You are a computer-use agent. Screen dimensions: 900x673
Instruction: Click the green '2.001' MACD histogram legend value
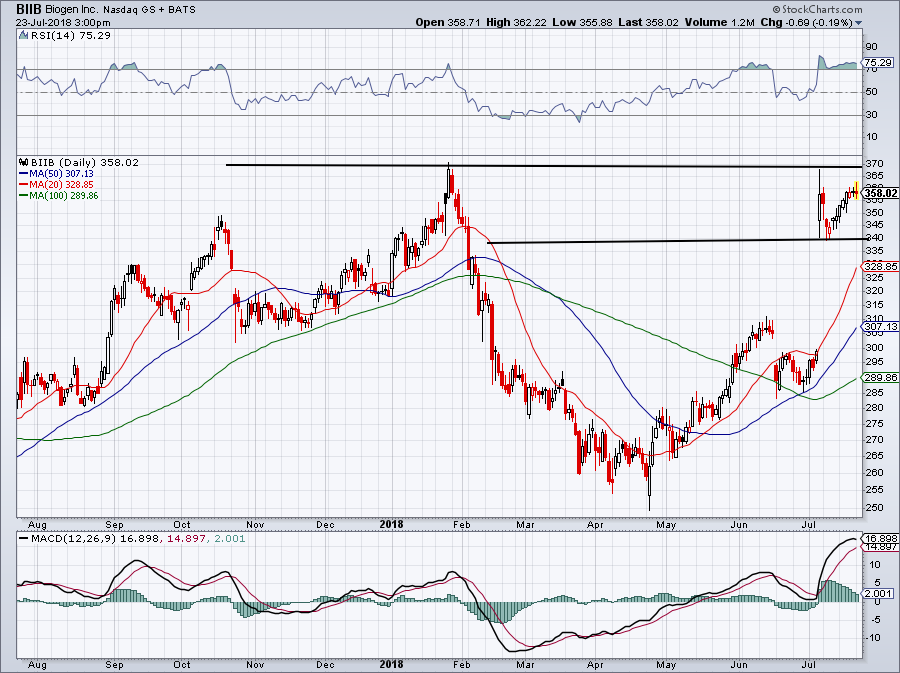click(x=229, y=539)
